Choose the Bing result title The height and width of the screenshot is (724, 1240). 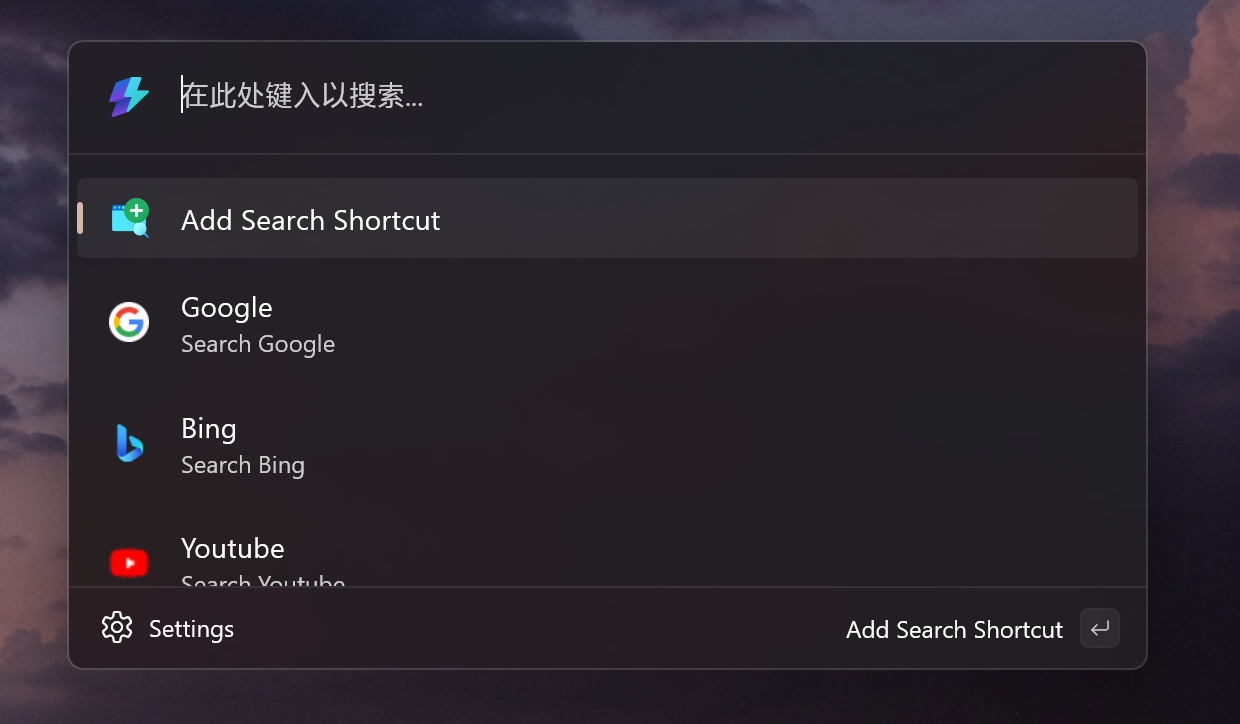(209, 429)
